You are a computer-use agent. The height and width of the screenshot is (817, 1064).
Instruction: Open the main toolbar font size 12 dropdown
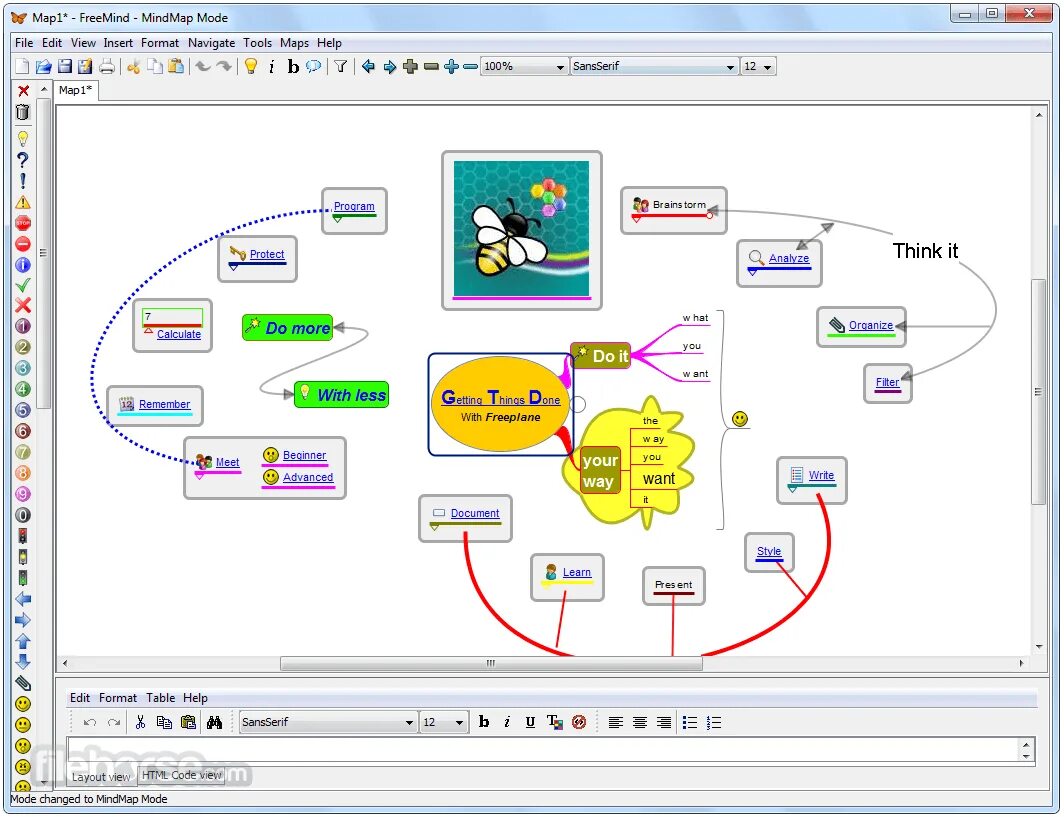click(767, 67)
